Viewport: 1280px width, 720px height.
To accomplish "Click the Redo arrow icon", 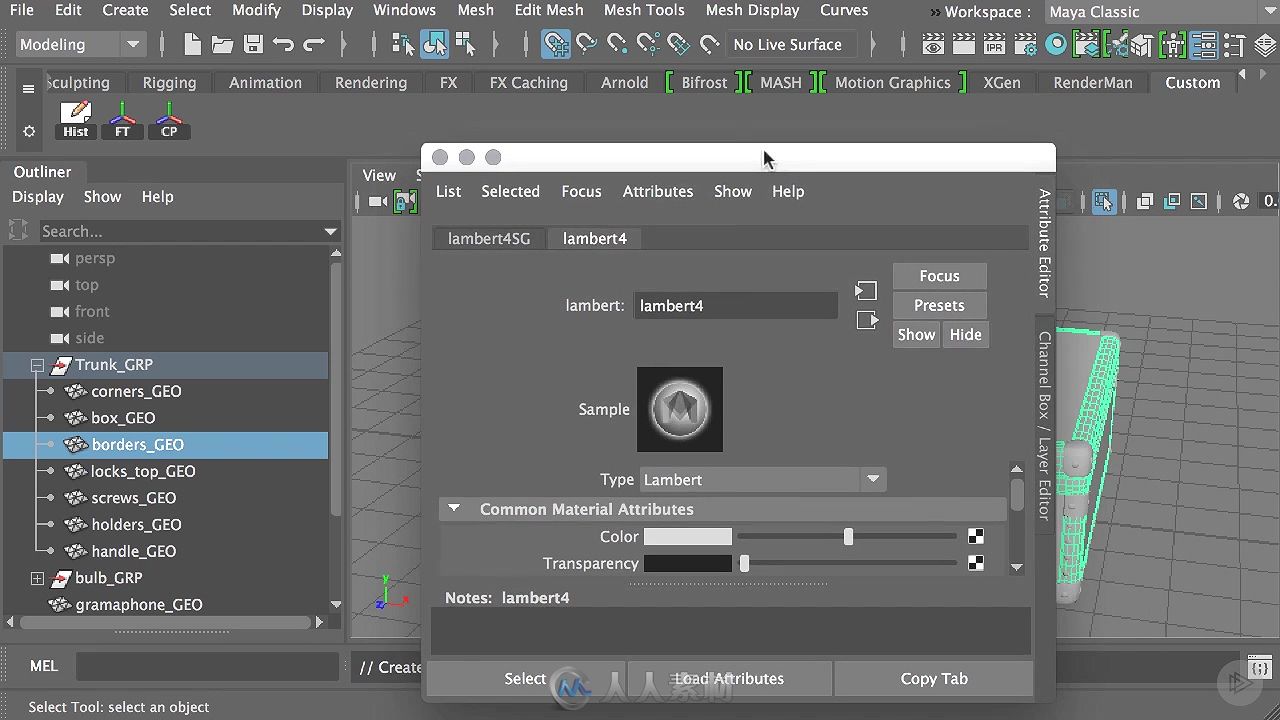I will point(314,44).
